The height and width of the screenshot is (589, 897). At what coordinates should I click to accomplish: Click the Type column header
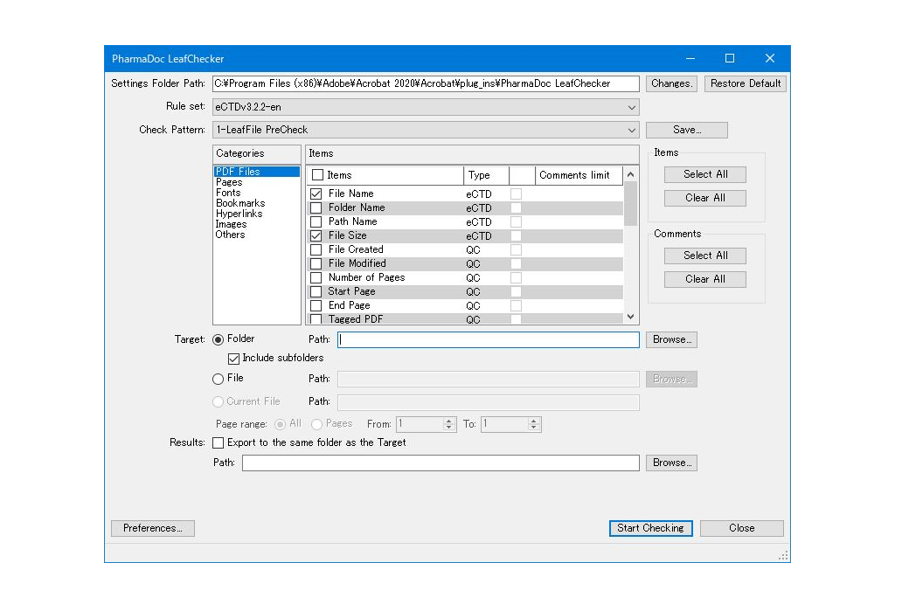click(x=486, y=175)
